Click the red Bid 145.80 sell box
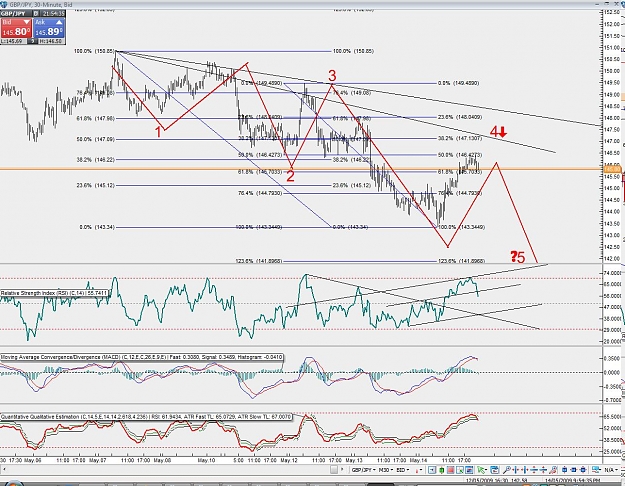 click(16, 28)
